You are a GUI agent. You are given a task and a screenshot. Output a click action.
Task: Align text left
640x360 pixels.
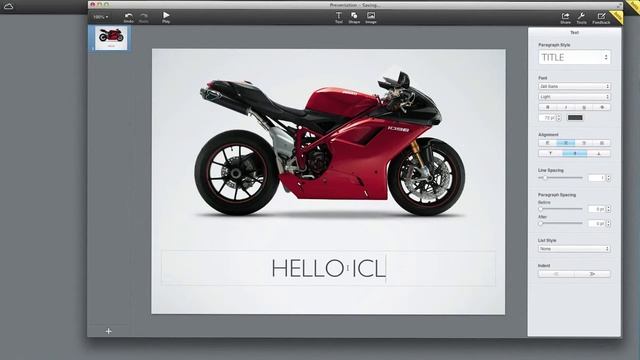(547, 143)
